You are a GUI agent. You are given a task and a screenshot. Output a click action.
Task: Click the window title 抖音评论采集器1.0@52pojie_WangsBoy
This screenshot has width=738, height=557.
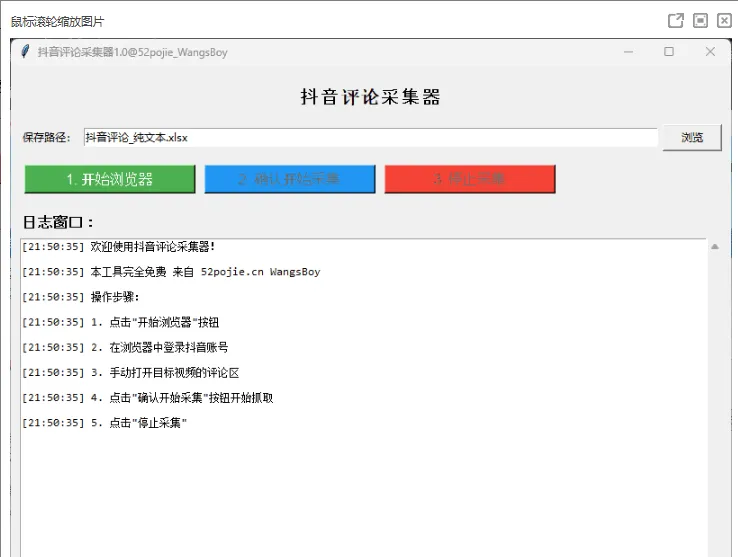(133, 52)
